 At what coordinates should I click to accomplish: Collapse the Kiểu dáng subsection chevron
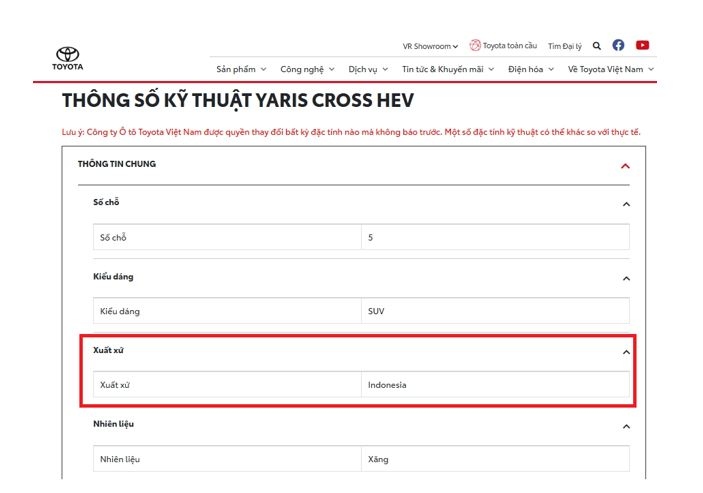click(x=626, y=279)
